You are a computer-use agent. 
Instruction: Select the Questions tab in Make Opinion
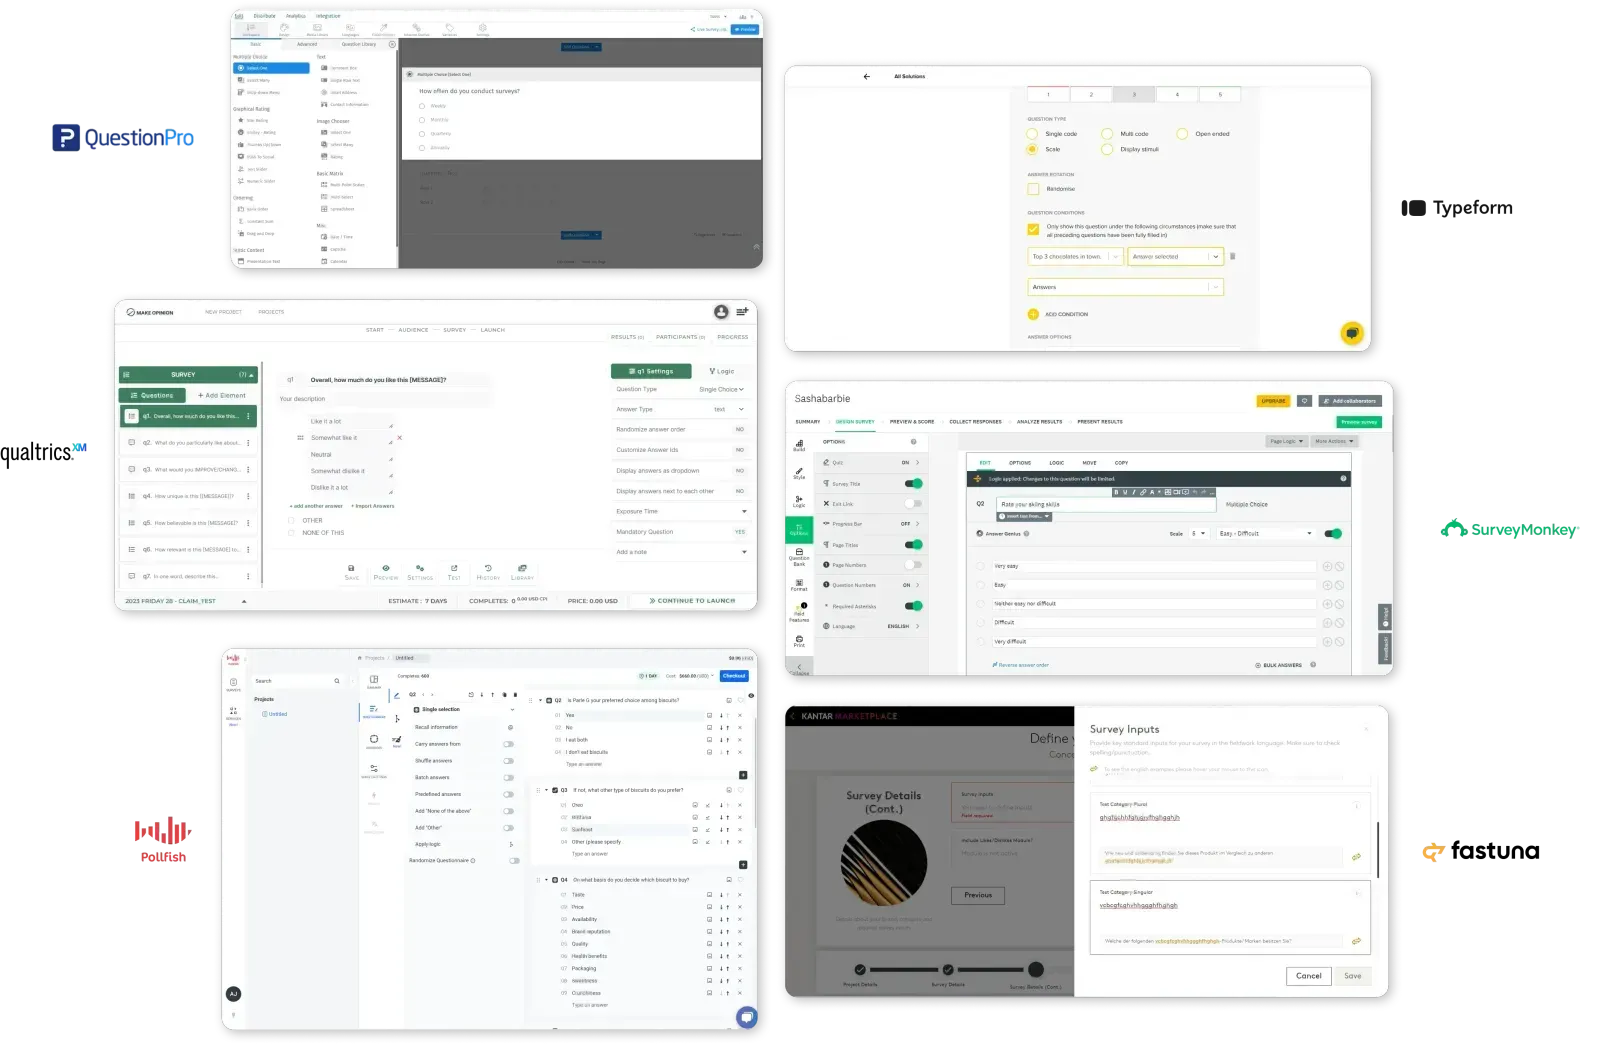pos(152,395)
